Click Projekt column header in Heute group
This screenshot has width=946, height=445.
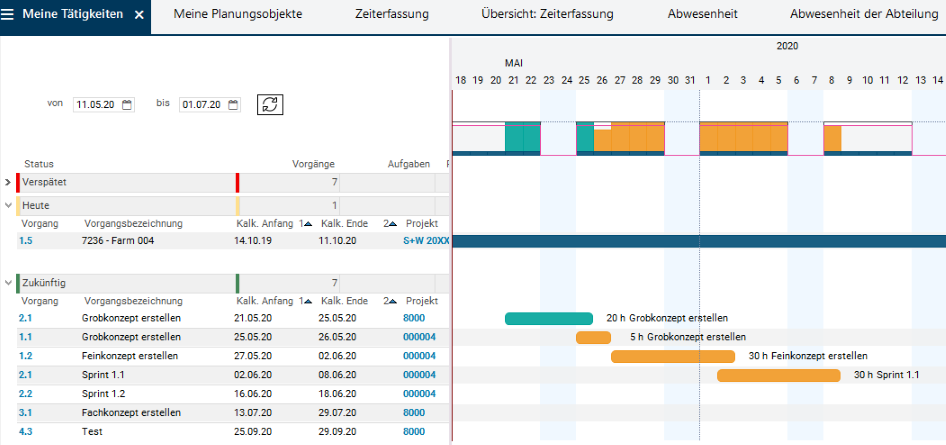point(422,224)
